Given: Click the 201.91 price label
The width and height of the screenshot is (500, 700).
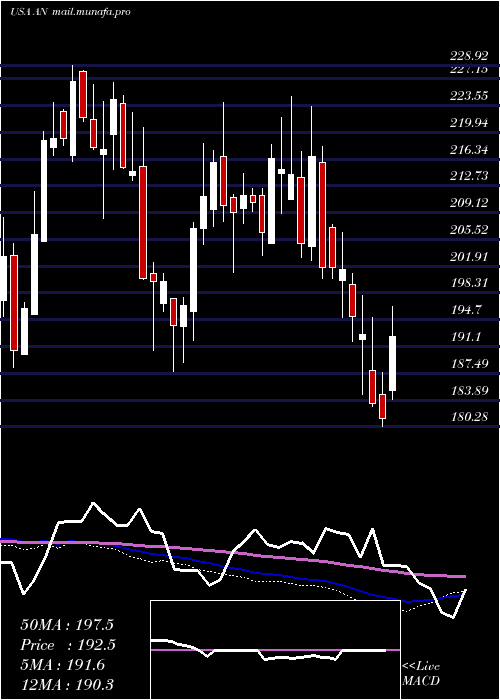Looking at the screenshot, I should pyautogui.click(x=469, y=257).
